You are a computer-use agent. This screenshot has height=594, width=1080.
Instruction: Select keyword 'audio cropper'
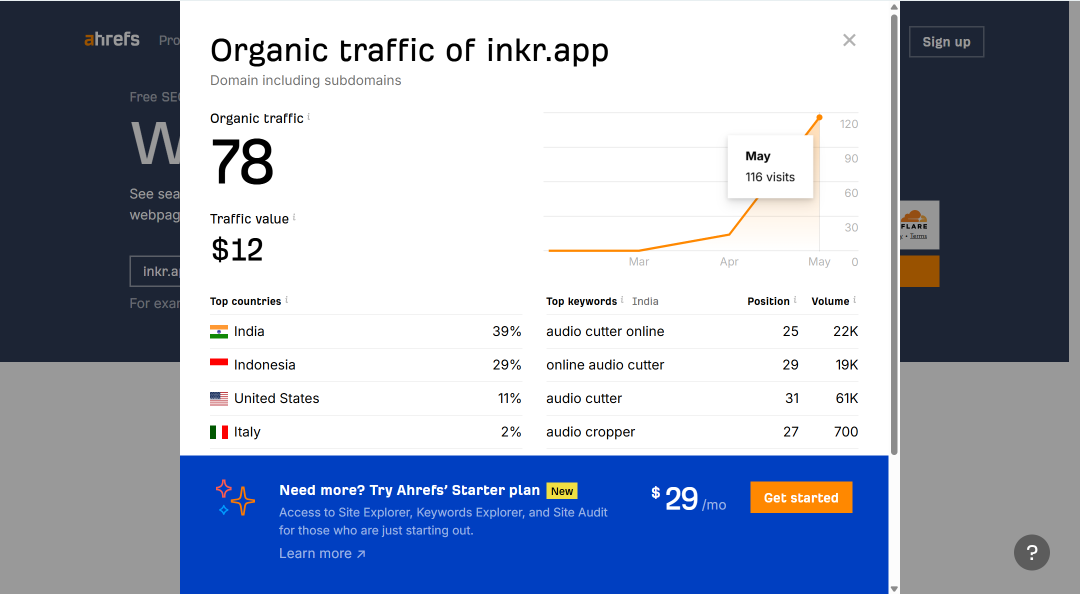[590, 432]
